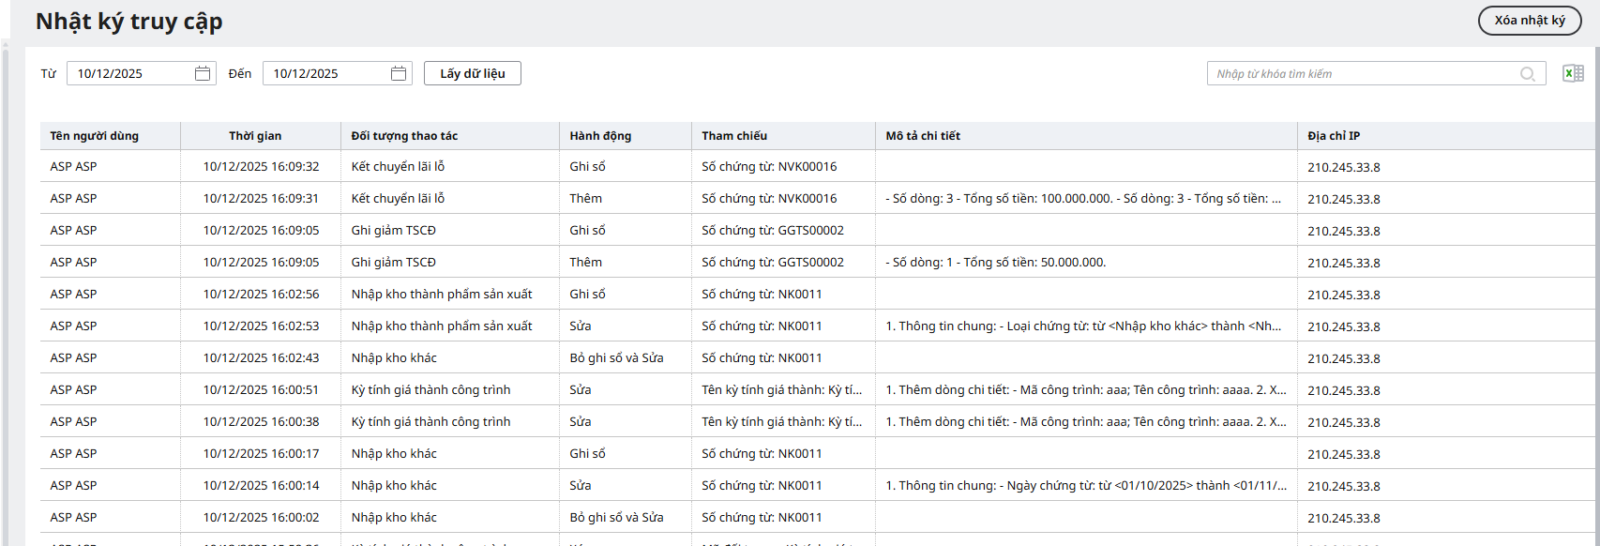Click the 'Từ' date input field
1600x546 pixels.
tap(130, 74)
